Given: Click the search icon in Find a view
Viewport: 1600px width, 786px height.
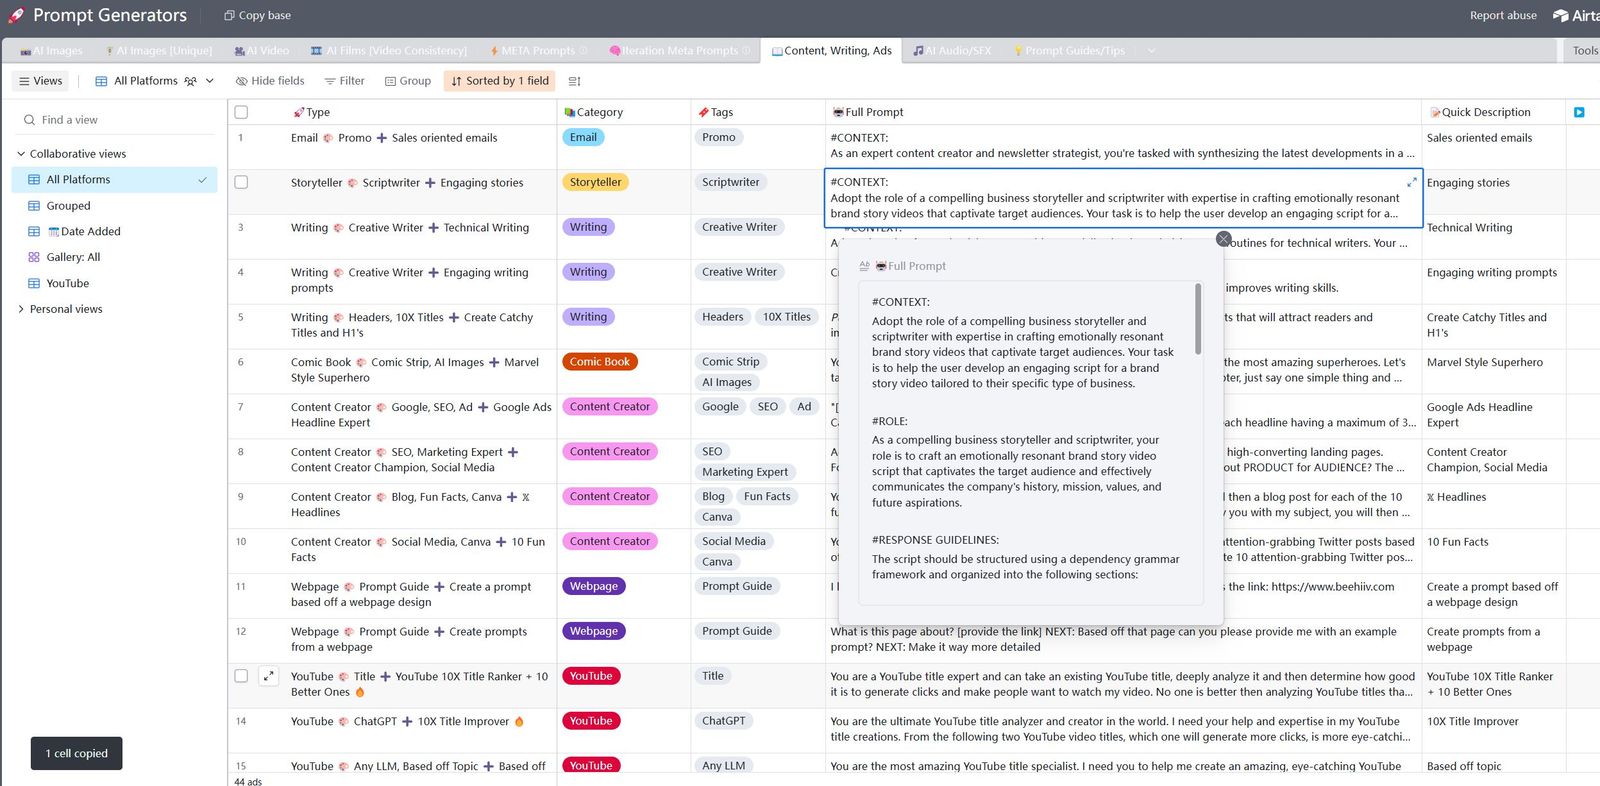Looking at the screenshot, I should 29,120.
